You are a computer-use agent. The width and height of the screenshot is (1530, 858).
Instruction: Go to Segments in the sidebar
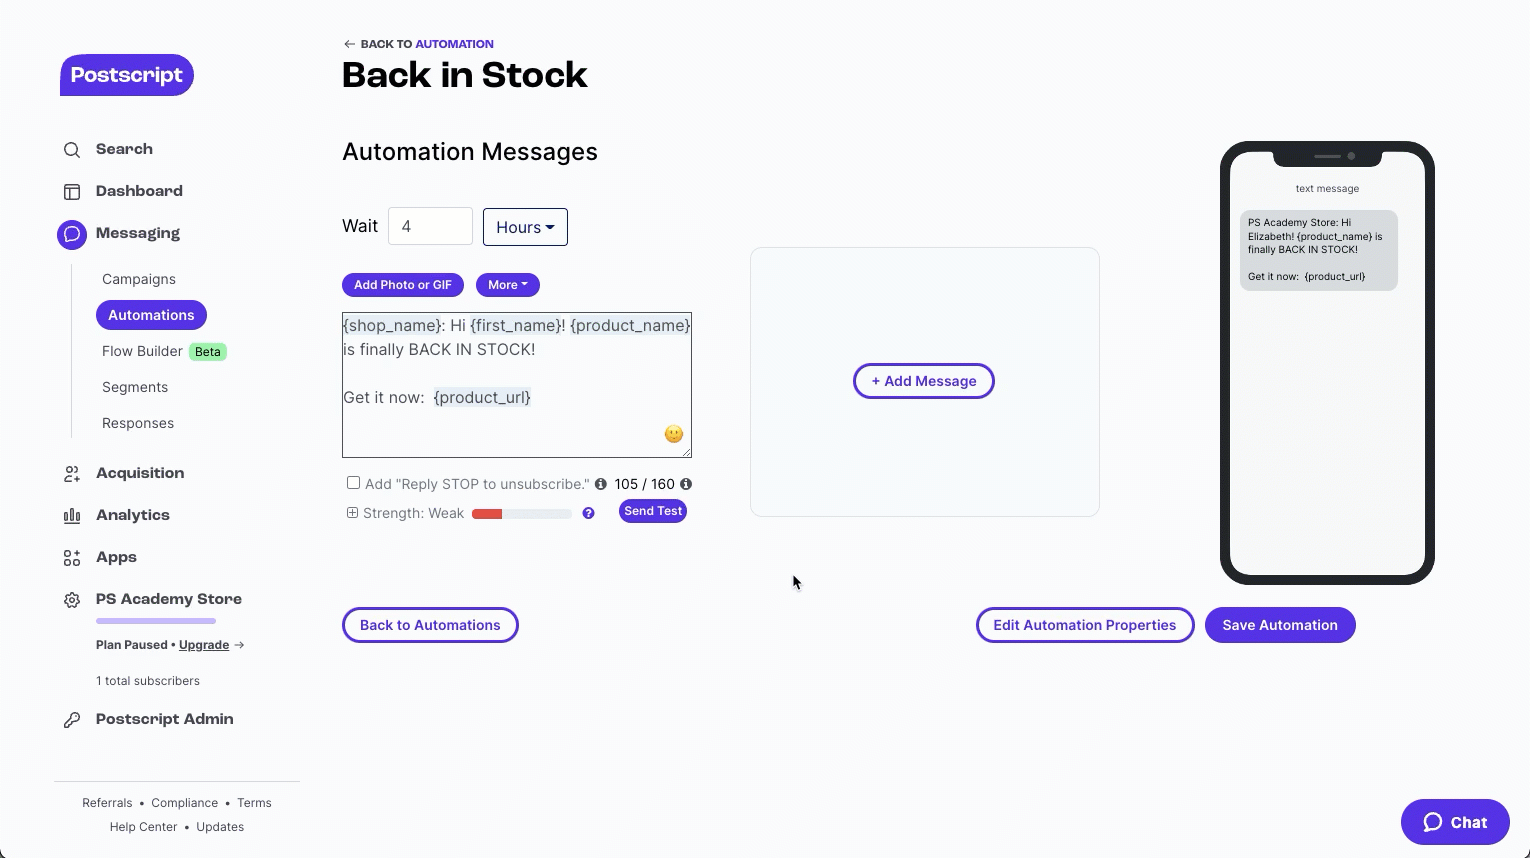point(135,387)
